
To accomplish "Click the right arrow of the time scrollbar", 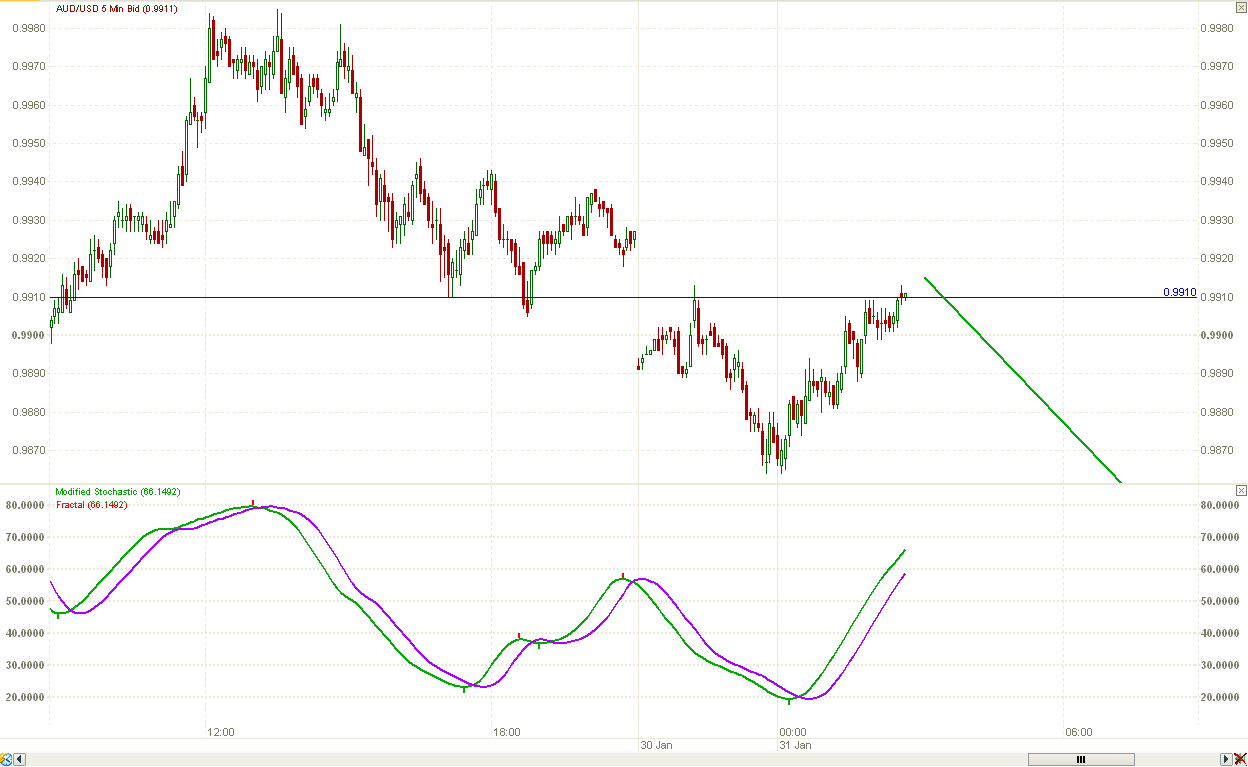I will point(1226,759).
